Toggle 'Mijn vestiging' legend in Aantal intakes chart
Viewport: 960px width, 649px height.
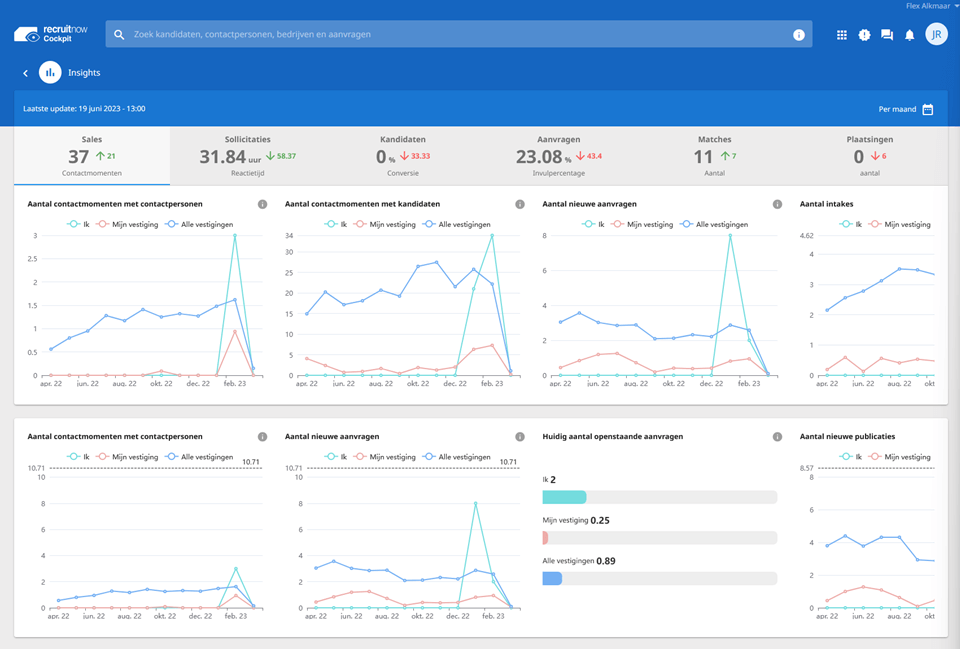pos(894,225)
